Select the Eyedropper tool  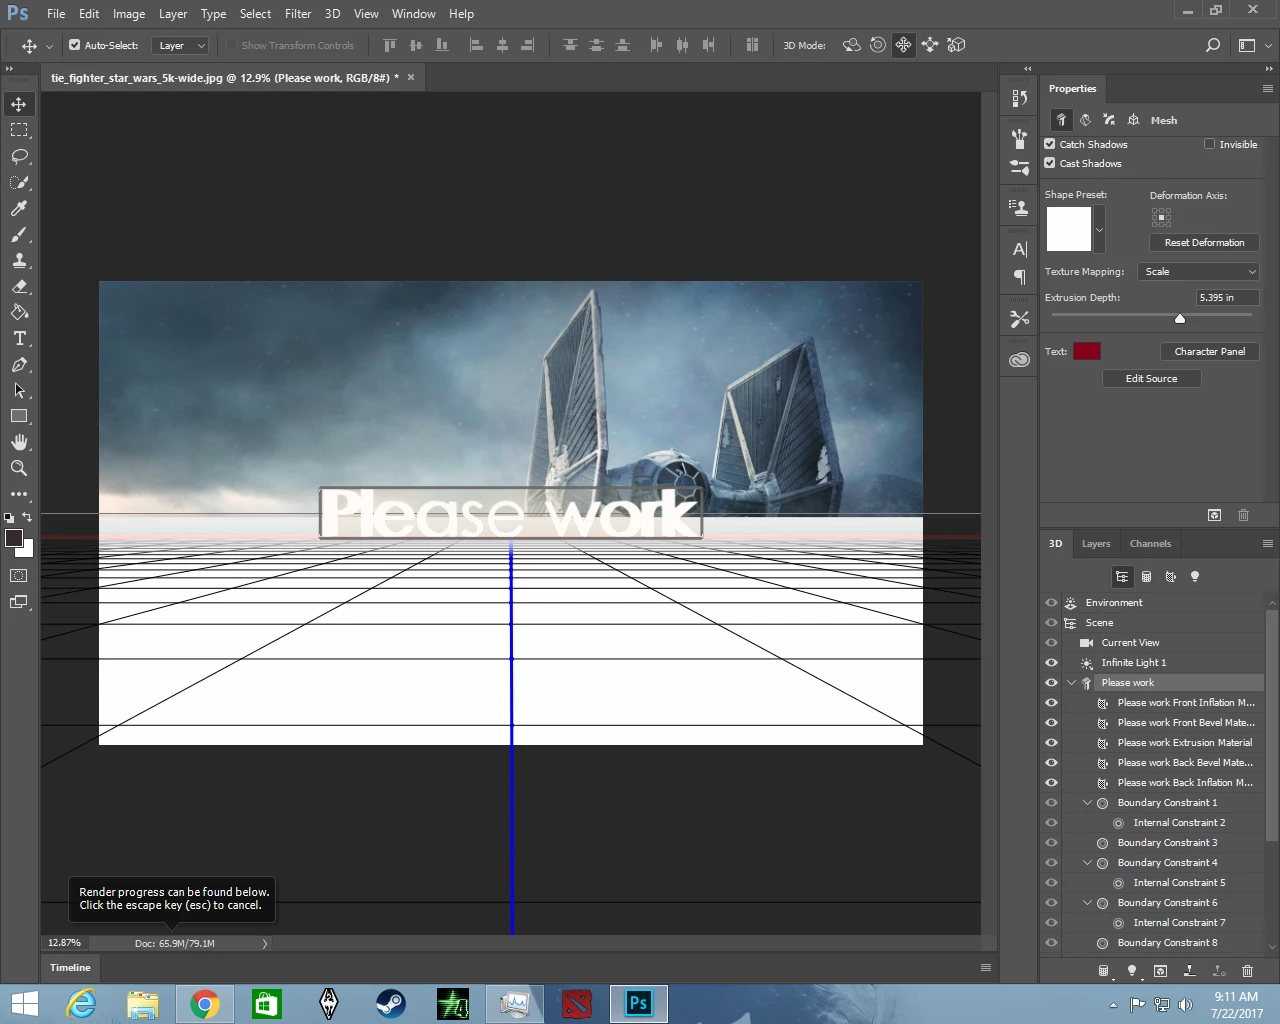pos(19,208)
